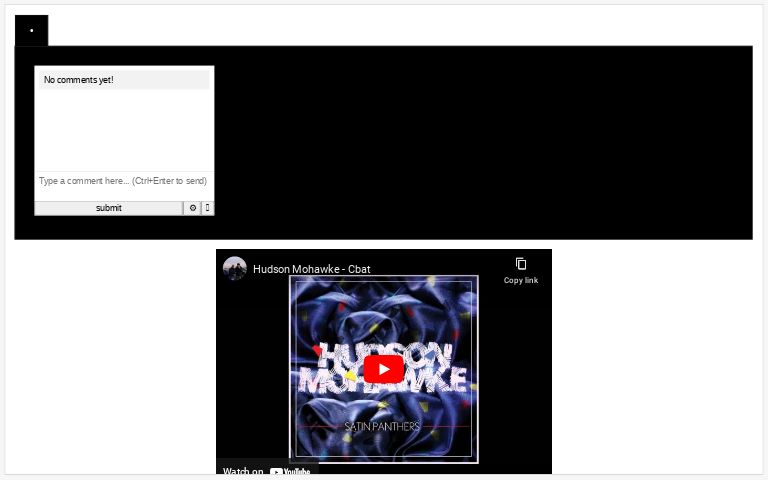Open the comment settings gear icon

click(x=193, y=208)
